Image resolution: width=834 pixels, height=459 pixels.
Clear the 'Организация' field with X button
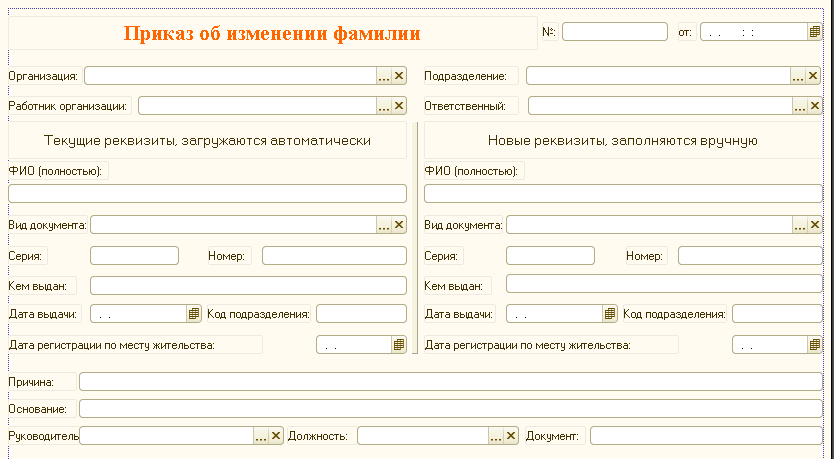399,76
